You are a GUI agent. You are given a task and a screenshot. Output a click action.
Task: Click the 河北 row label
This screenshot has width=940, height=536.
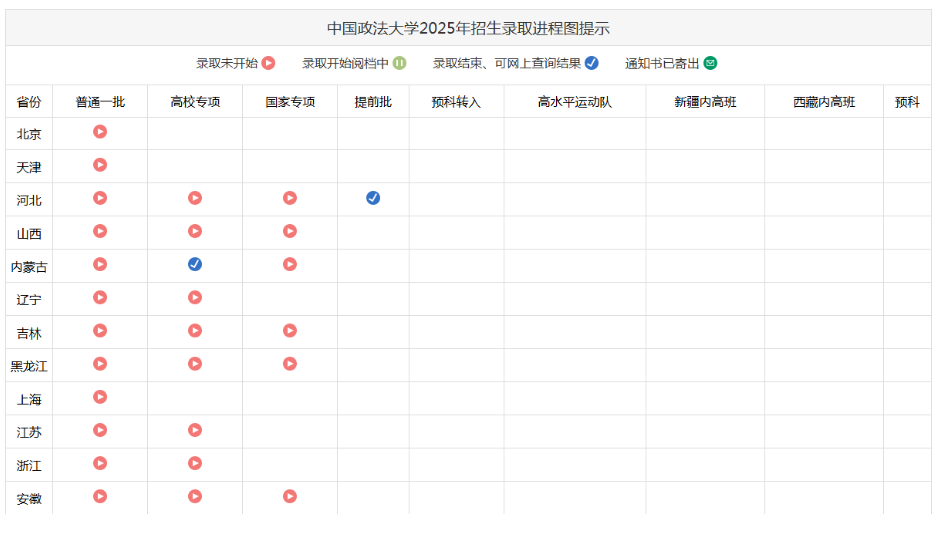(x=29, y=200)
